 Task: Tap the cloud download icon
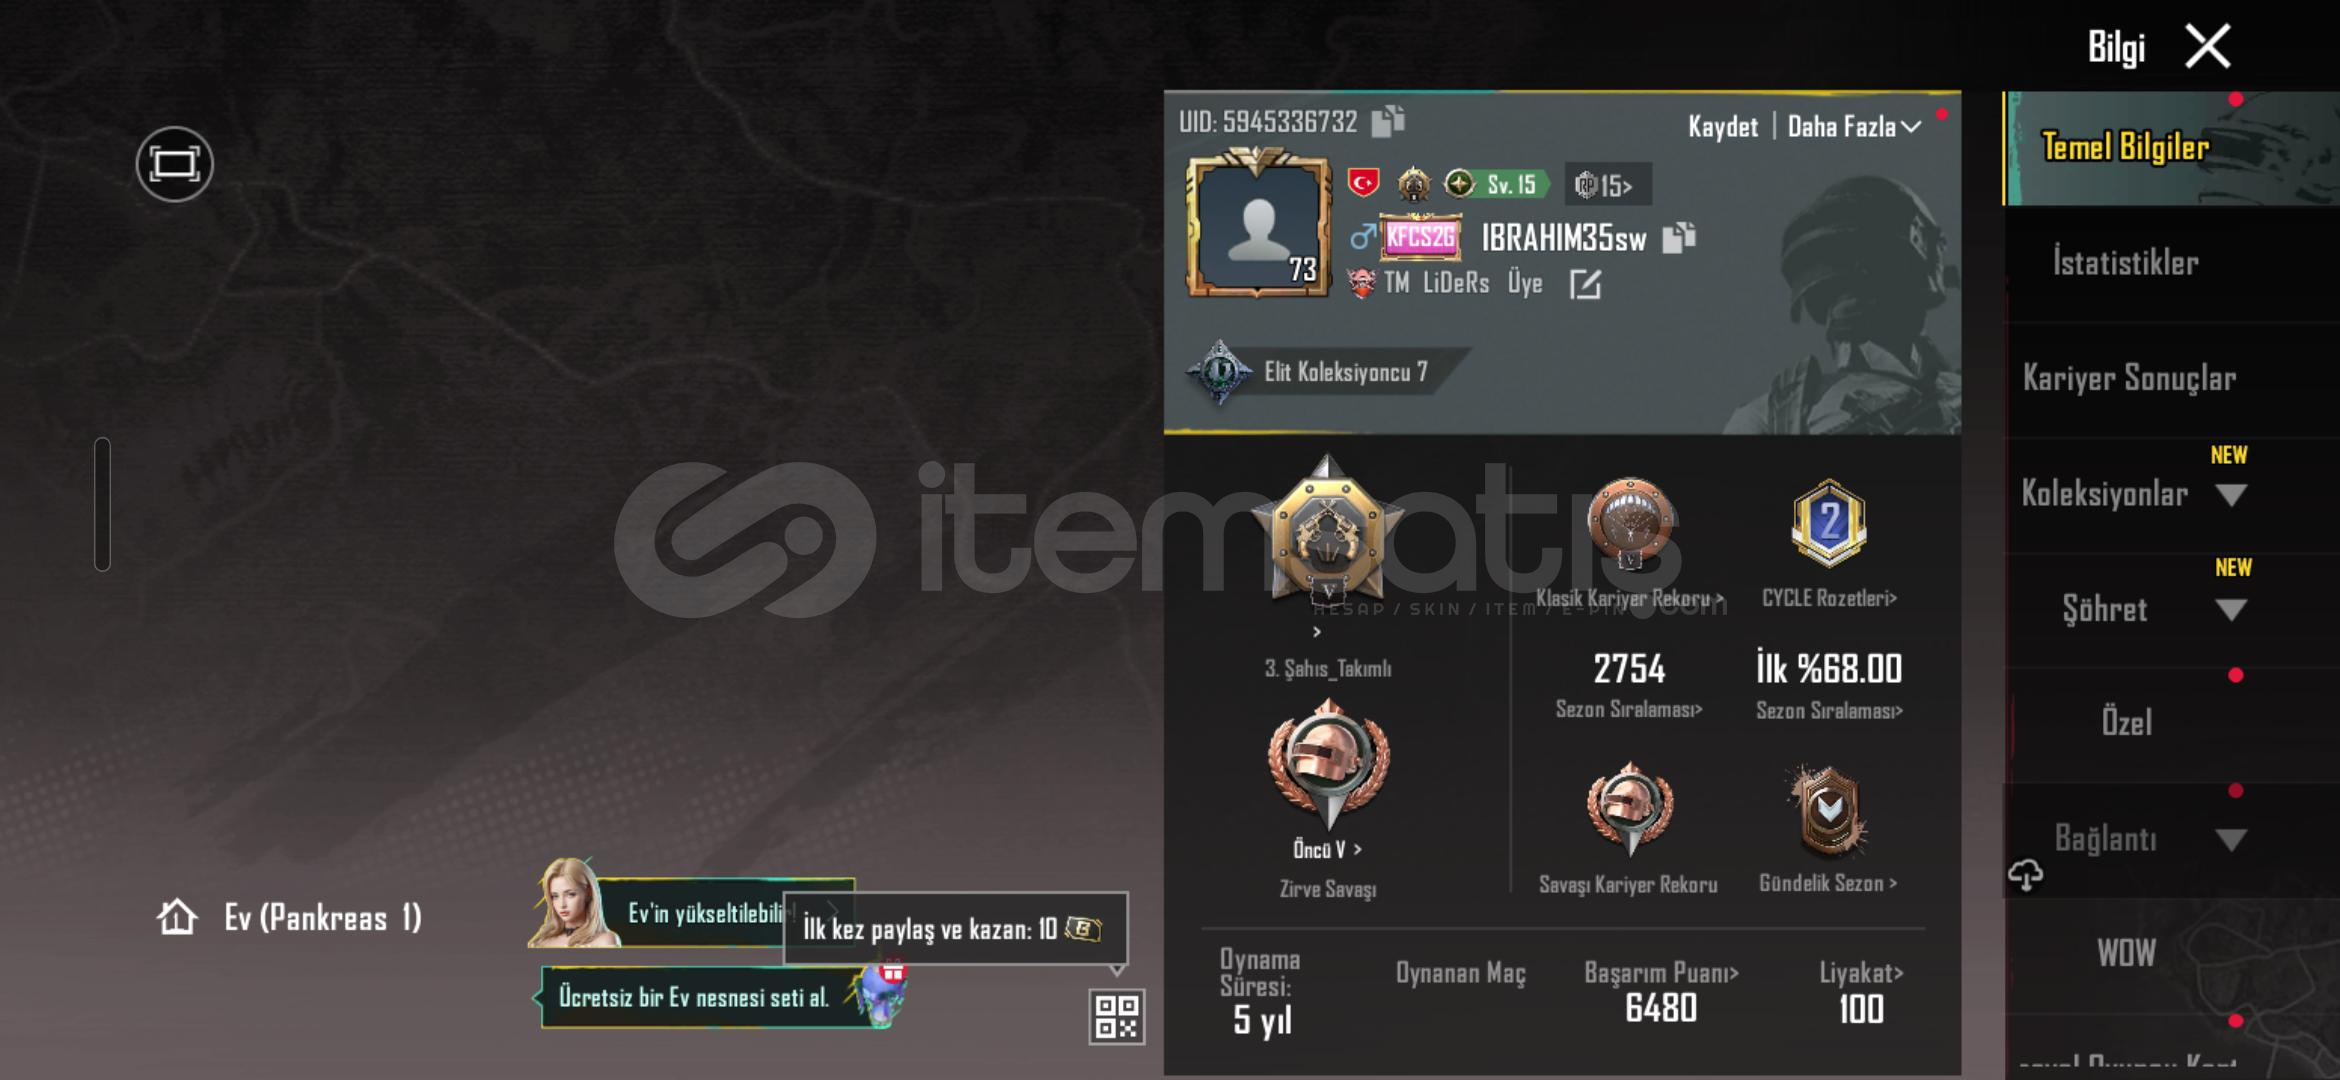[x=2026, y=875]
